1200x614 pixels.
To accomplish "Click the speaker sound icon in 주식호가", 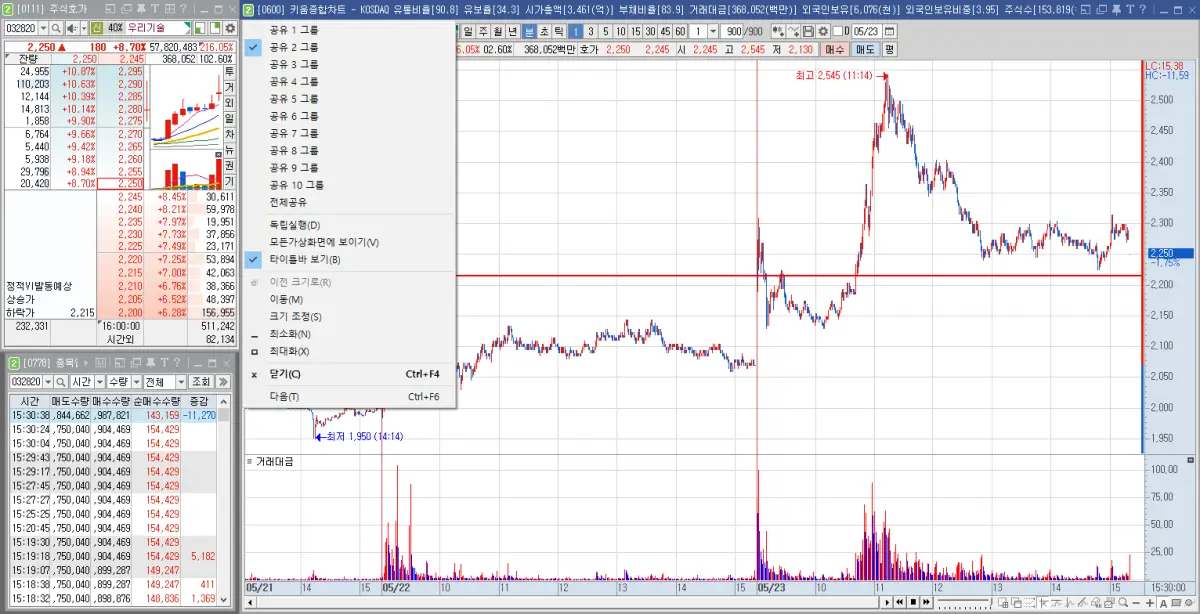I will 72,28.
